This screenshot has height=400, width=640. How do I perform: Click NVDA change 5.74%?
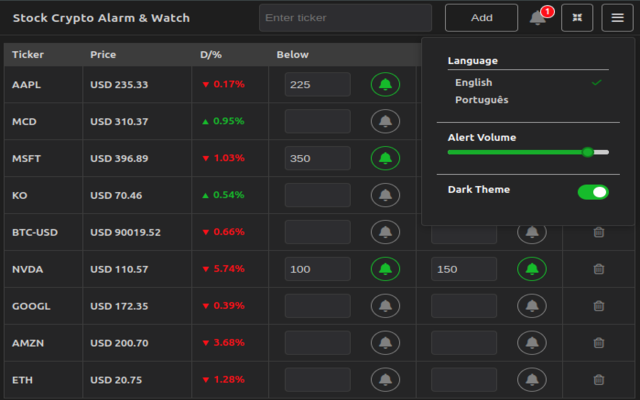coord(223,269)
